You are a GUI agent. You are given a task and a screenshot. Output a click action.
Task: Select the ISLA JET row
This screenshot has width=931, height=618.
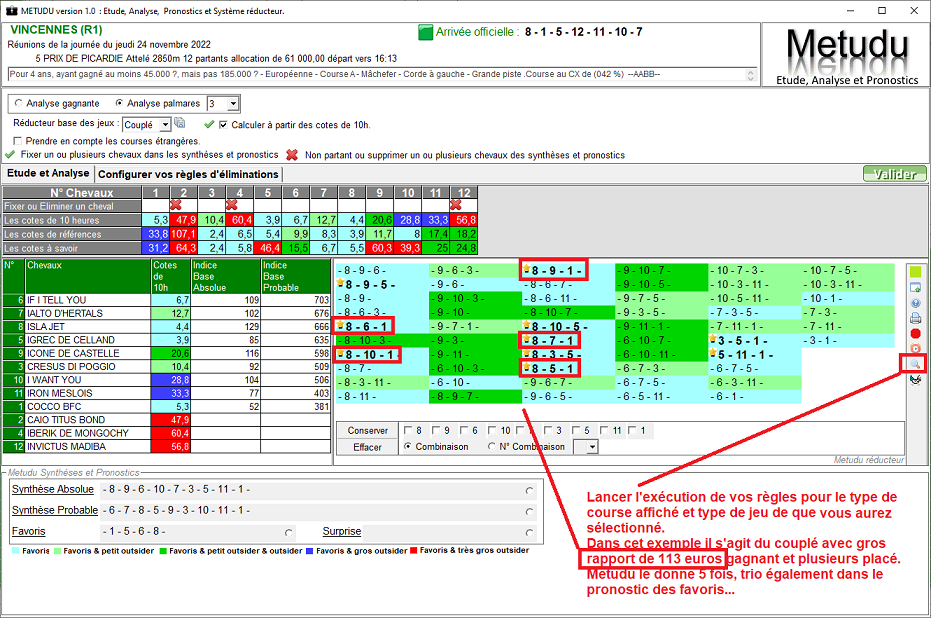click(x=166, y=327)
